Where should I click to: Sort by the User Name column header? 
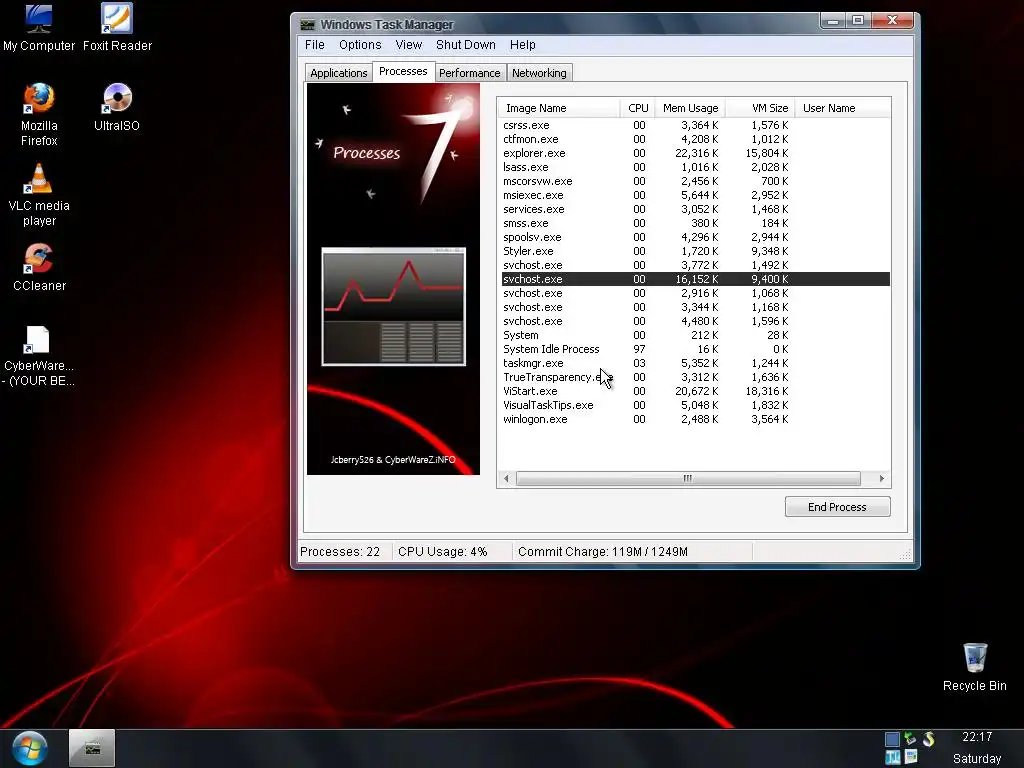(842, 108)
